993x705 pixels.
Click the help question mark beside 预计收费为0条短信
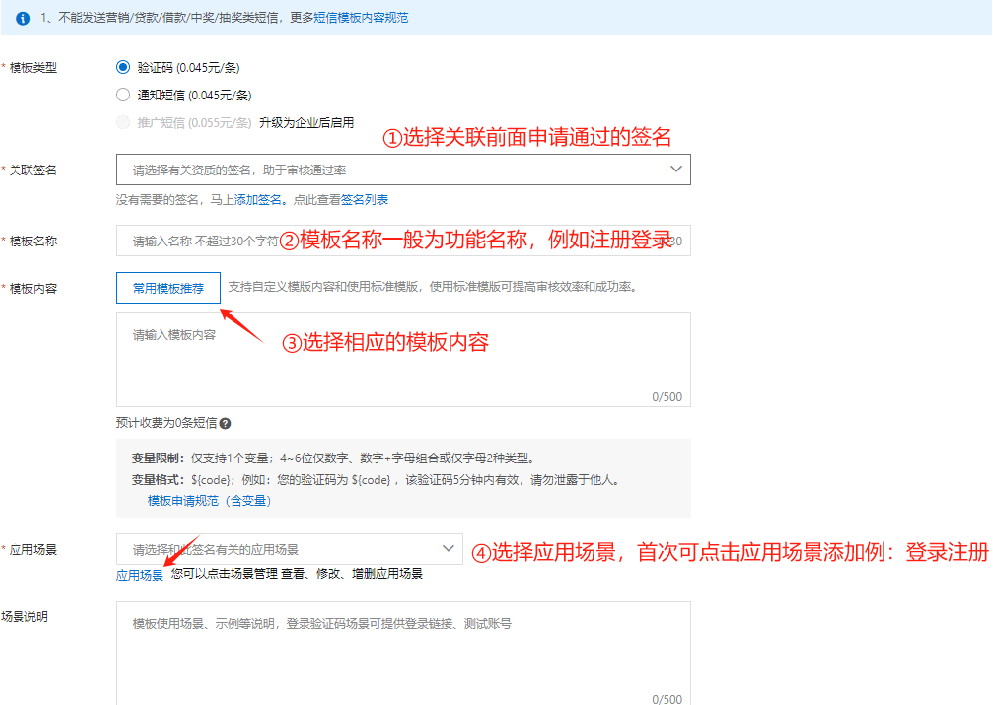pos(225,424)
